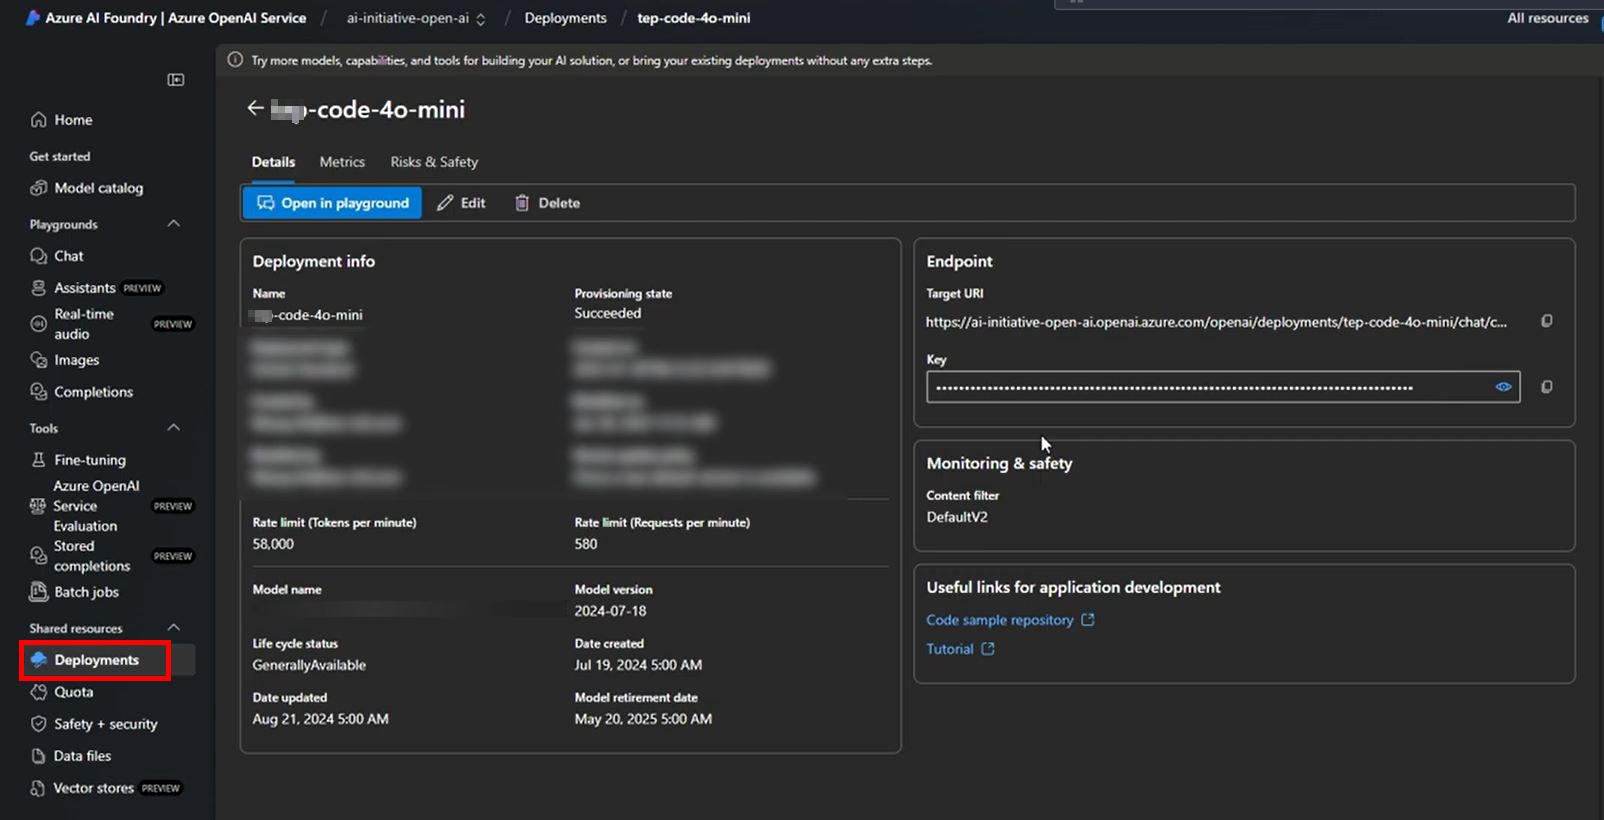Open Quota sidebar label
The width and height of the screenshot is (1604, 820).
pyautogui.click(x=74, y=692)
